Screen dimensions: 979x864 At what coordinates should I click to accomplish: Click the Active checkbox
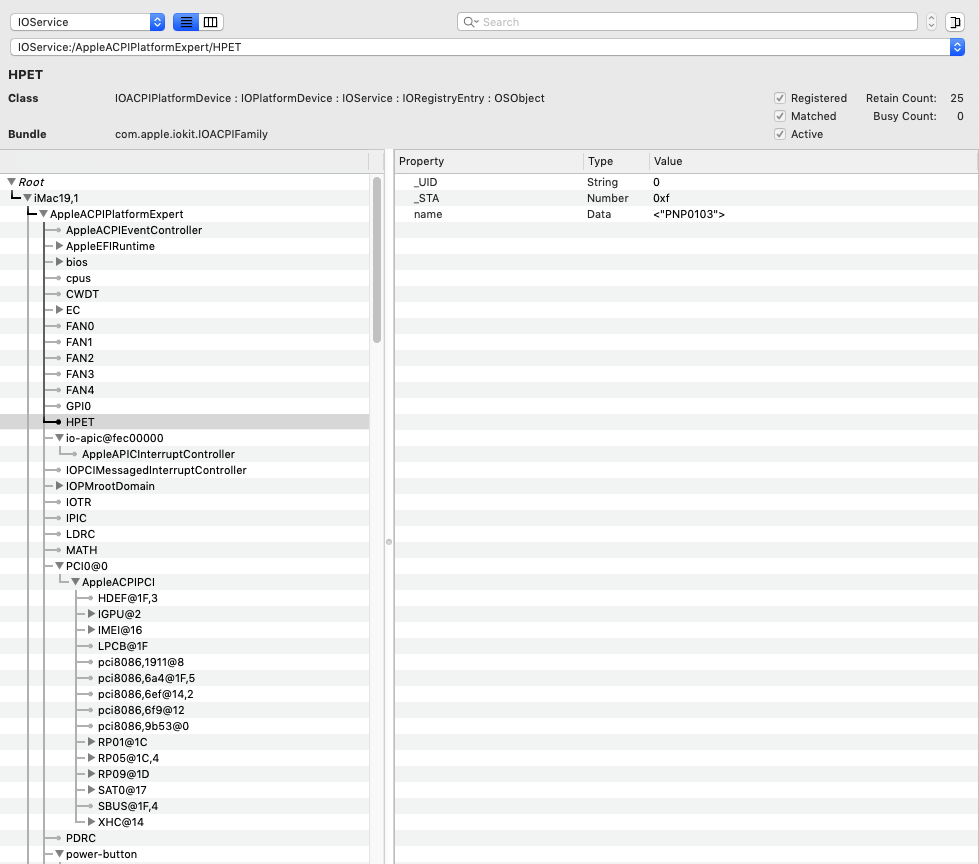pyautogui.click(x=780, y=134)
